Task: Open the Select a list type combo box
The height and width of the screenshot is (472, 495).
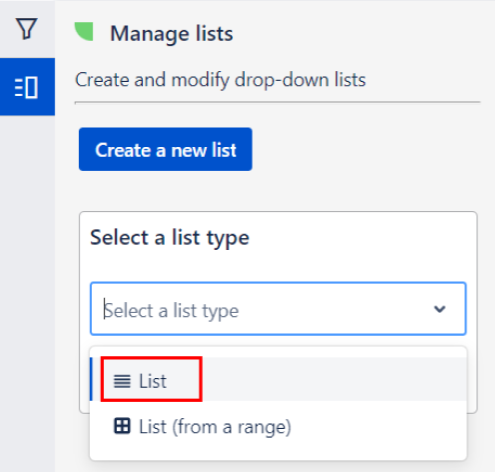Action: [x=278, y=309]
